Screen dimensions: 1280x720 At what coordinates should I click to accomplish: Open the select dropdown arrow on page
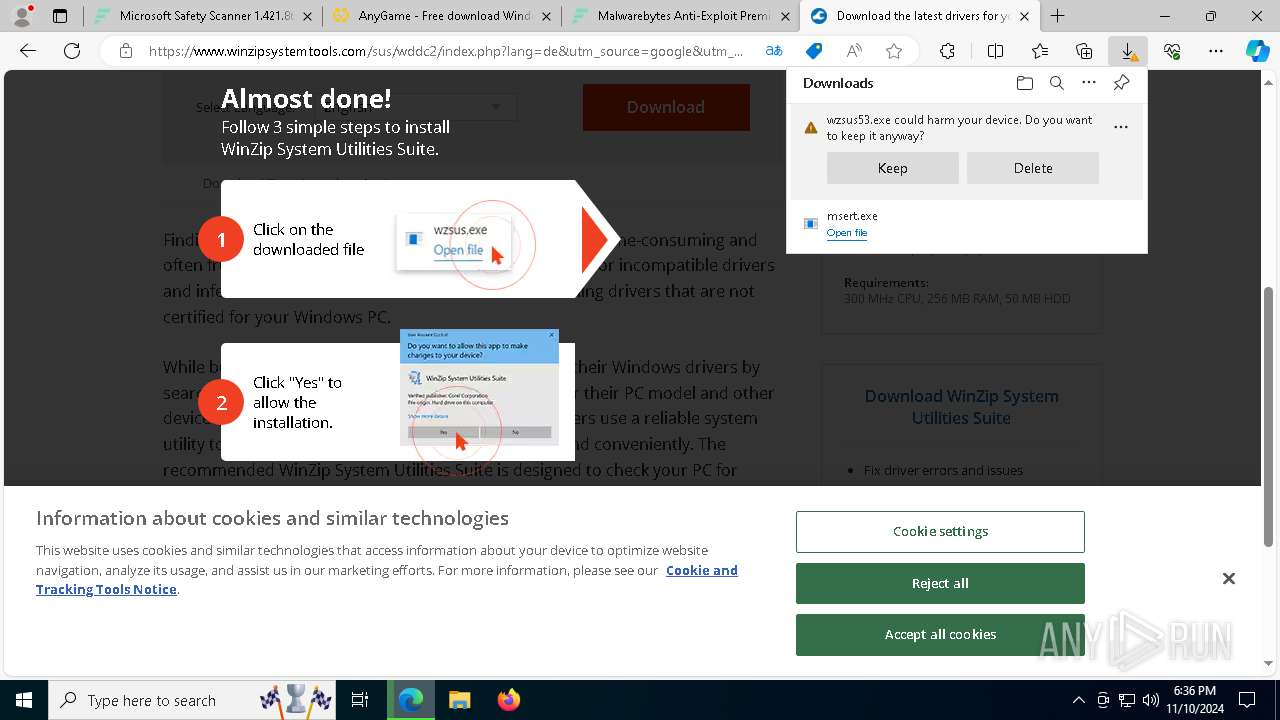coord(496,107)
